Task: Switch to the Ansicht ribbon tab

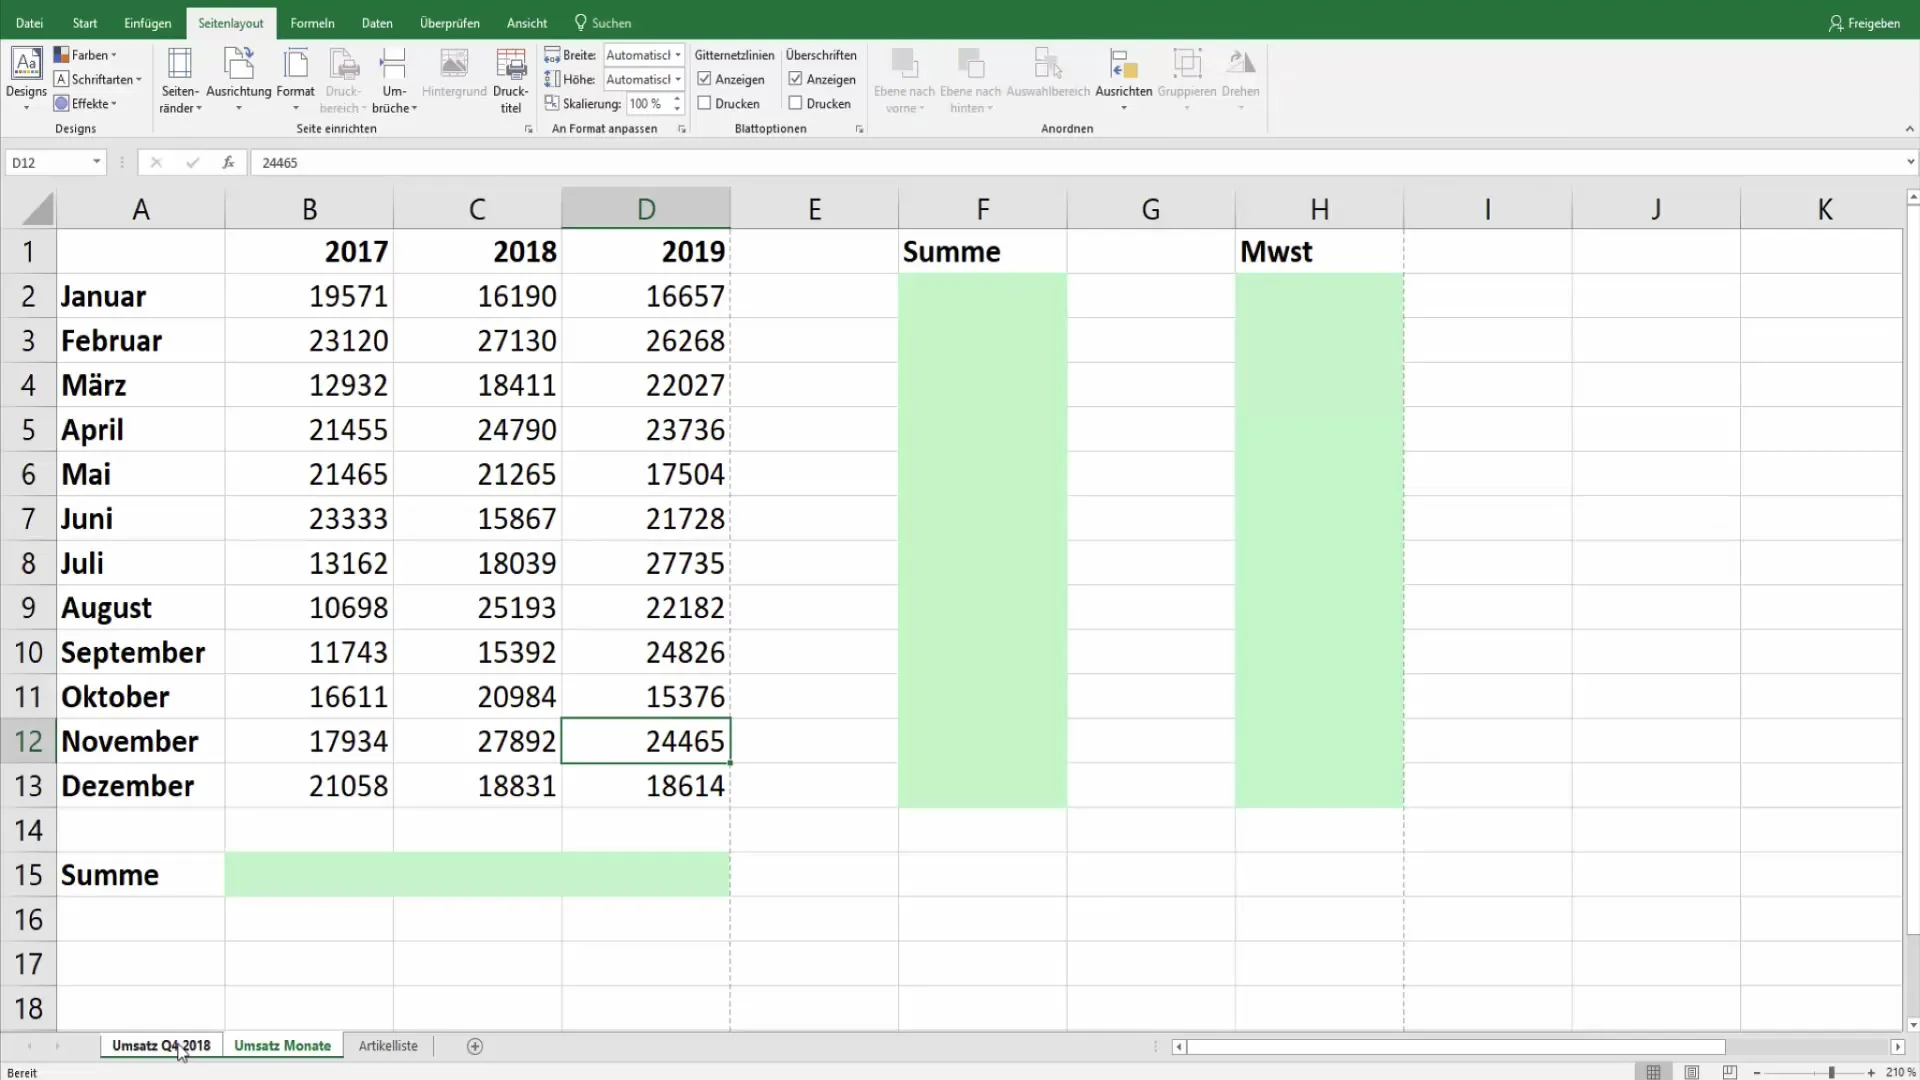Action: (527, 23)
